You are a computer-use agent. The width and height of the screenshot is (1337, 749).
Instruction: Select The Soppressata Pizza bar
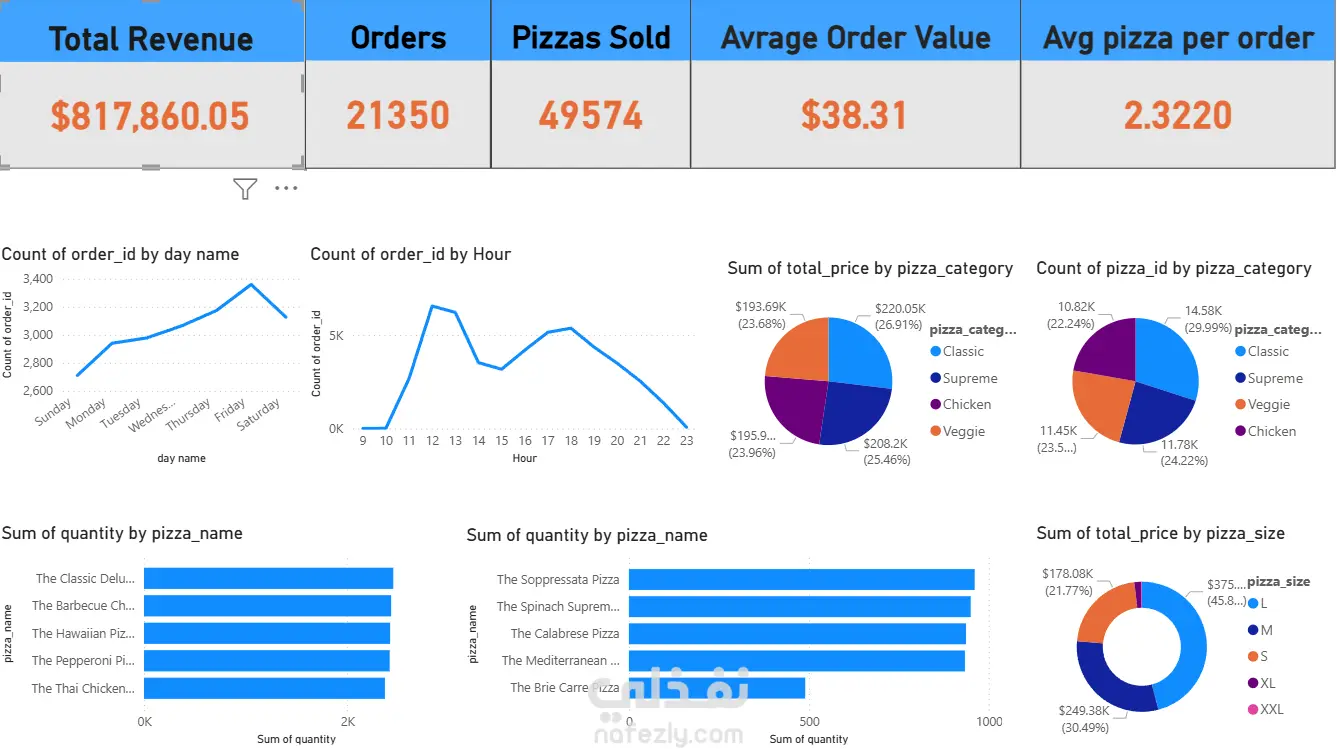(x=801, y=579)
